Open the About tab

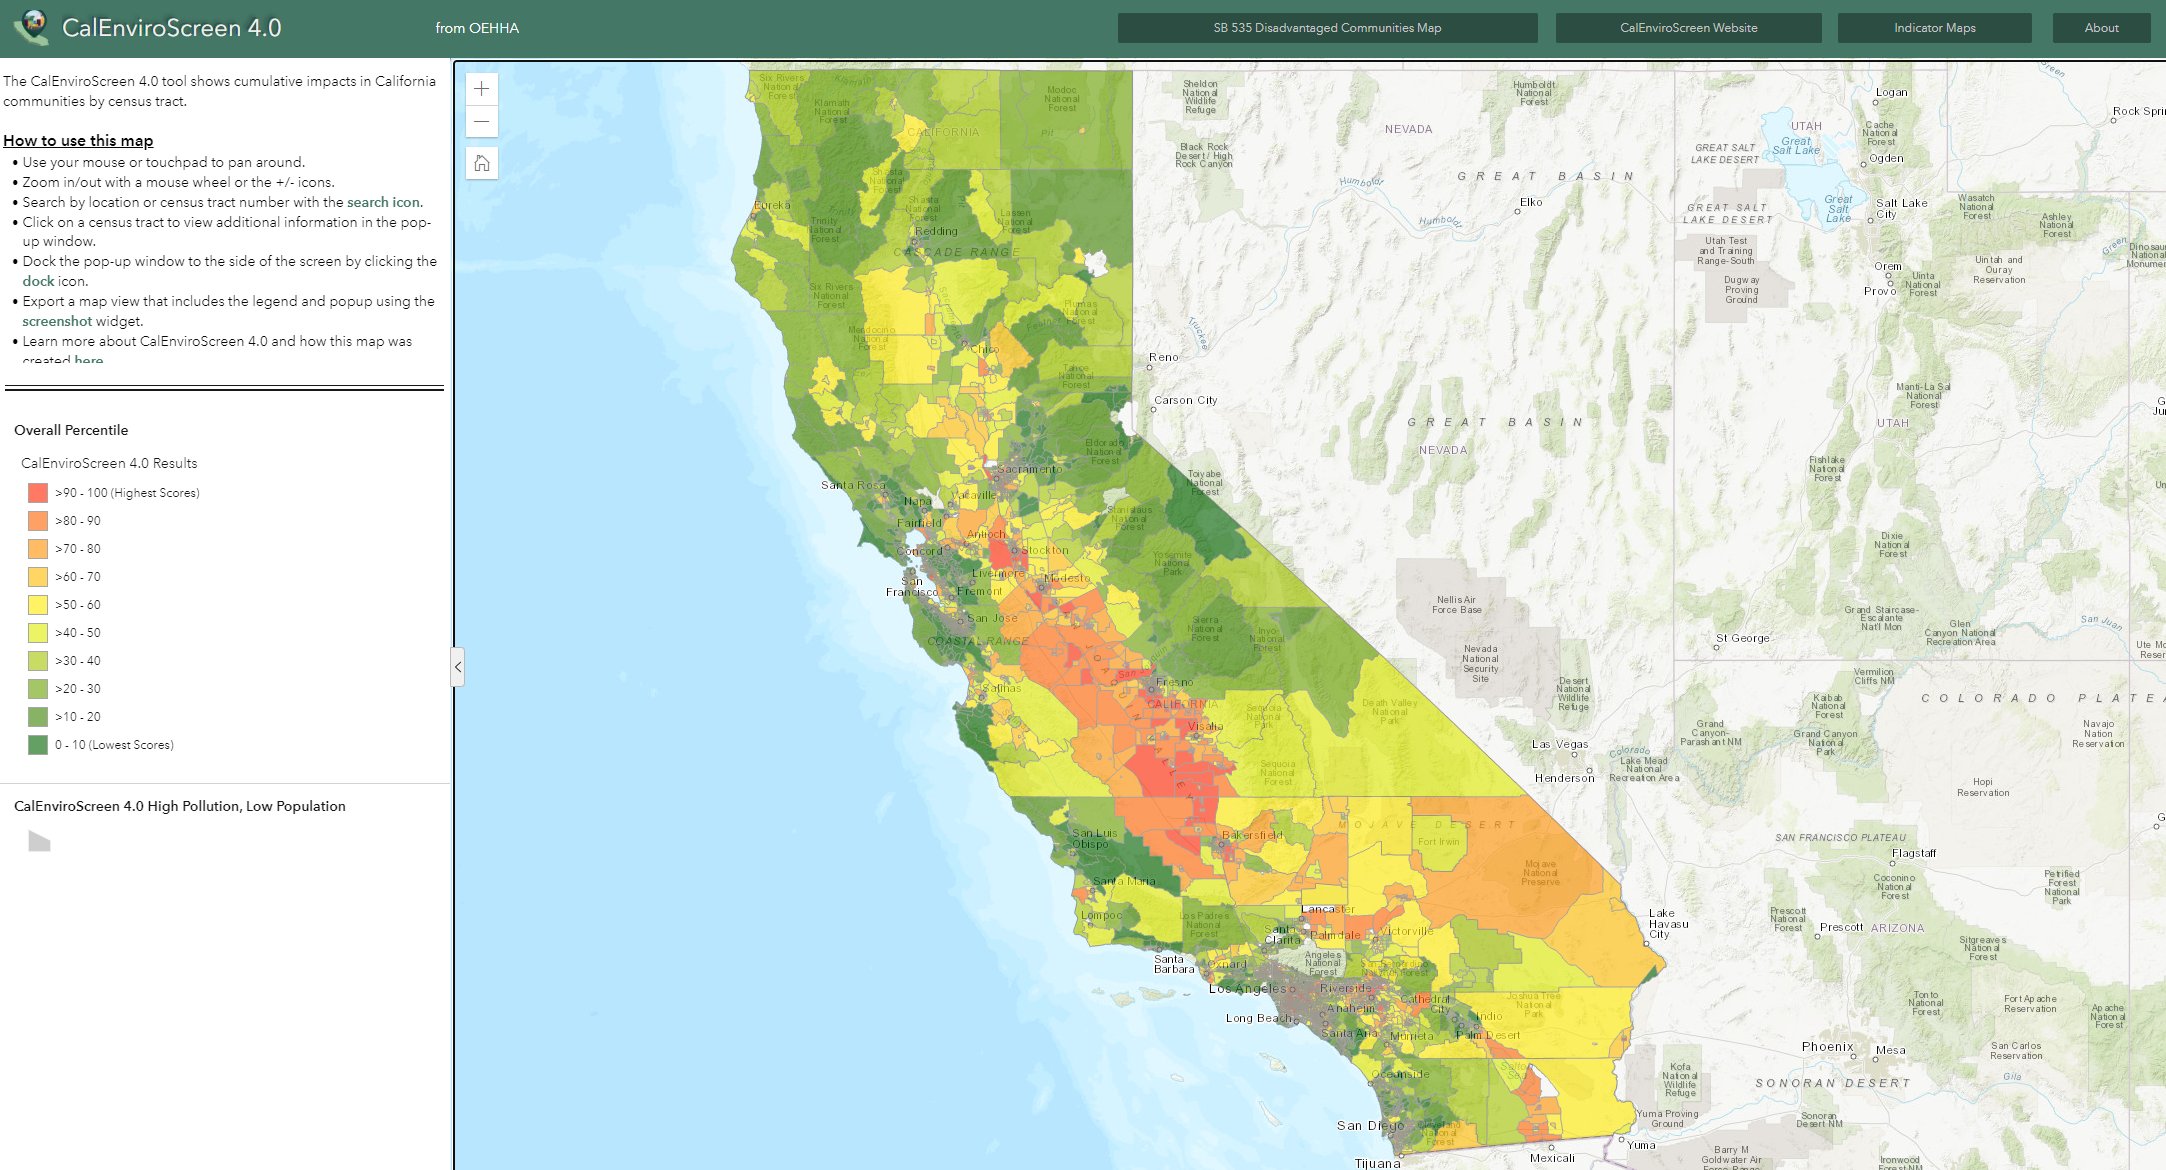(x=2101, y=28)
